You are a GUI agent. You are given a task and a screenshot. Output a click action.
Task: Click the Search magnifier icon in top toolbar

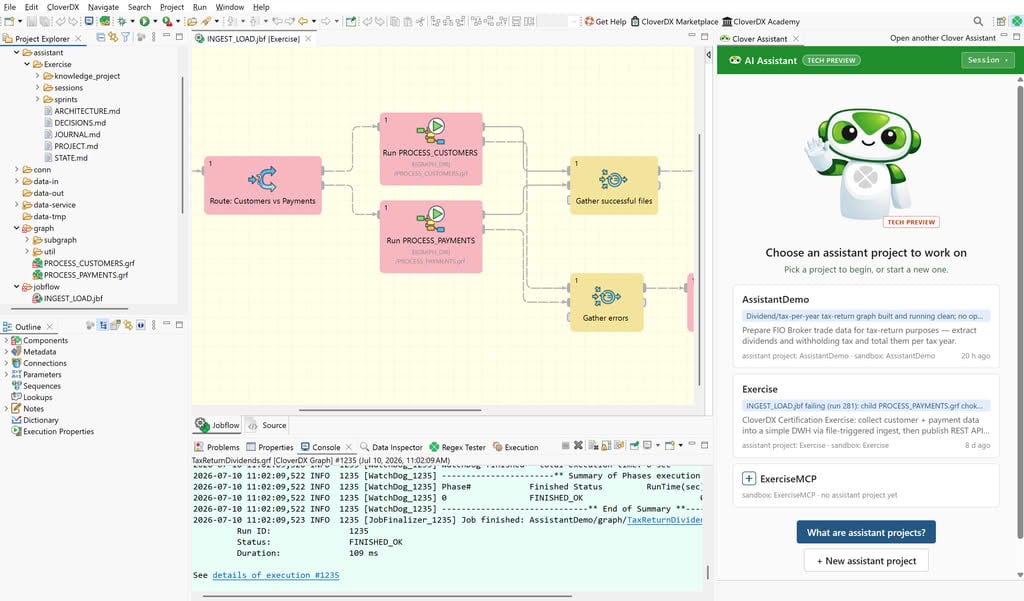tap(978, 22)
